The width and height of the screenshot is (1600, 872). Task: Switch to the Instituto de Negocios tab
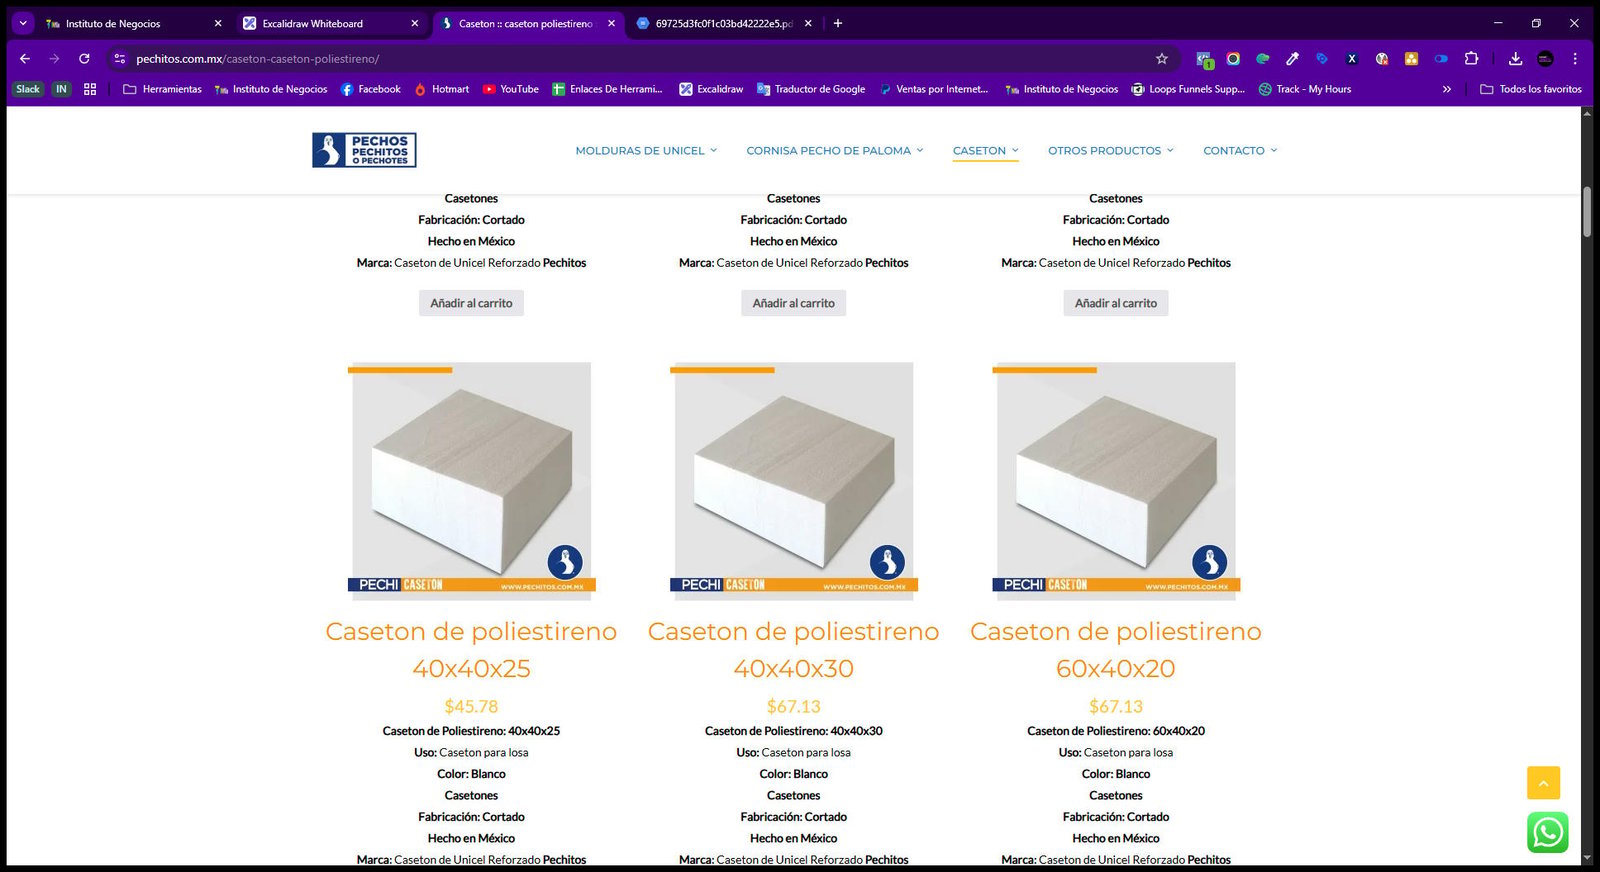[x=133, y=23]
